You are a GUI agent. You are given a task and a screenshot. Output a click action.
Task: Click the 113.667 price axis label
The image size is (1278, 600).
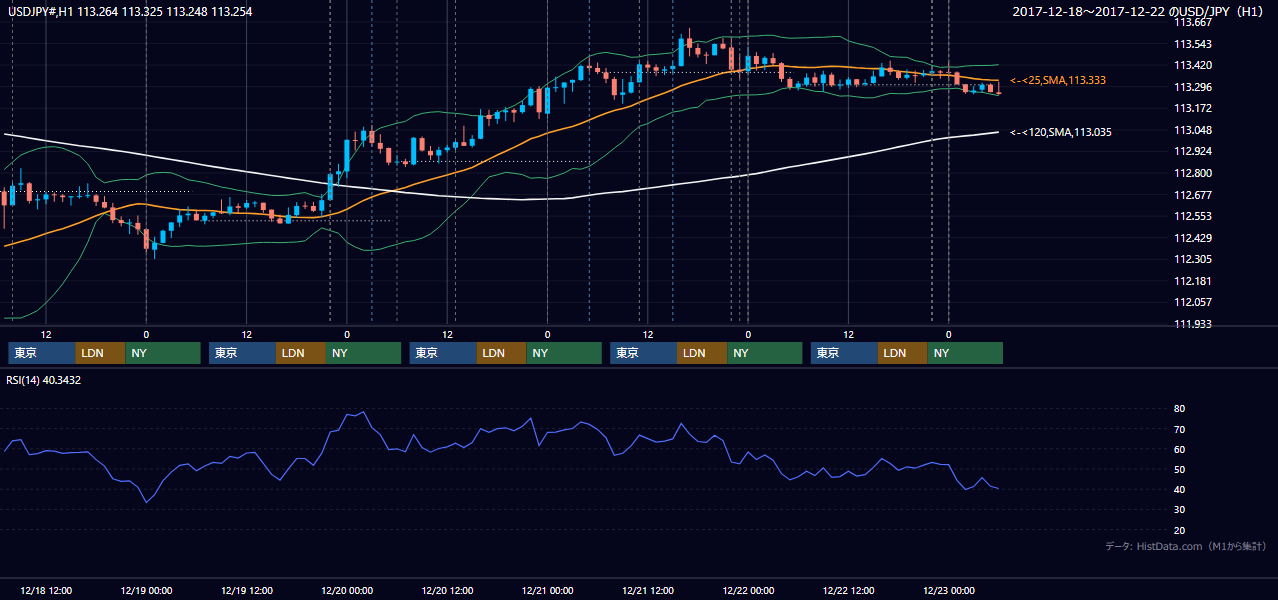1192,22
